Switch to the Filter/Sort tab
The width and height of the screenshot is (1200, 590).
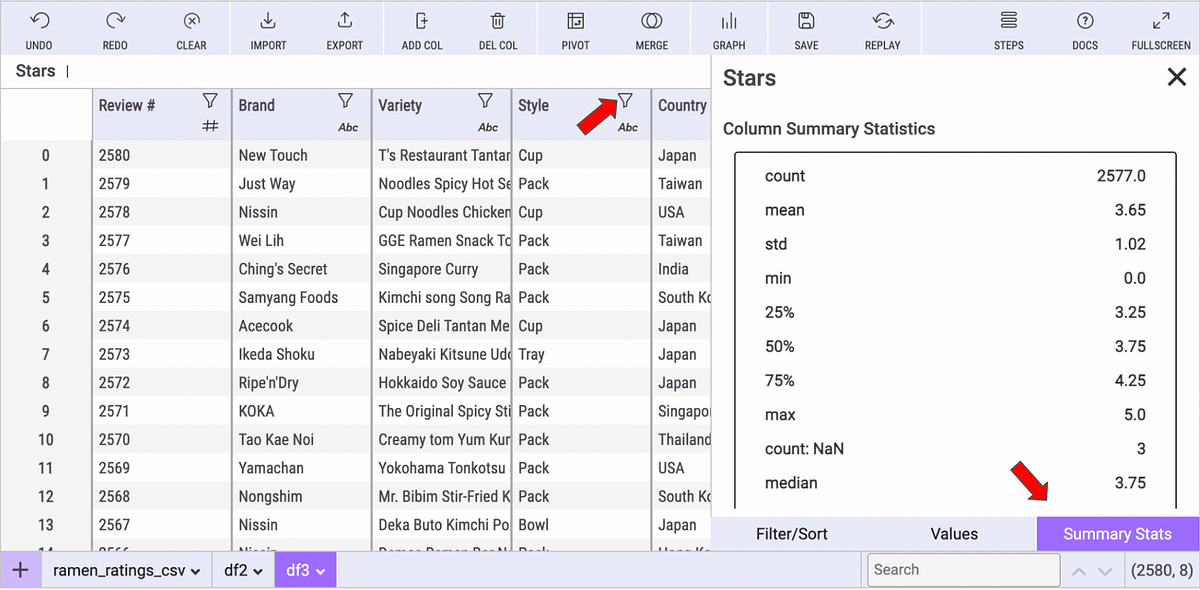pyautogui.click(x=792, y=534)
